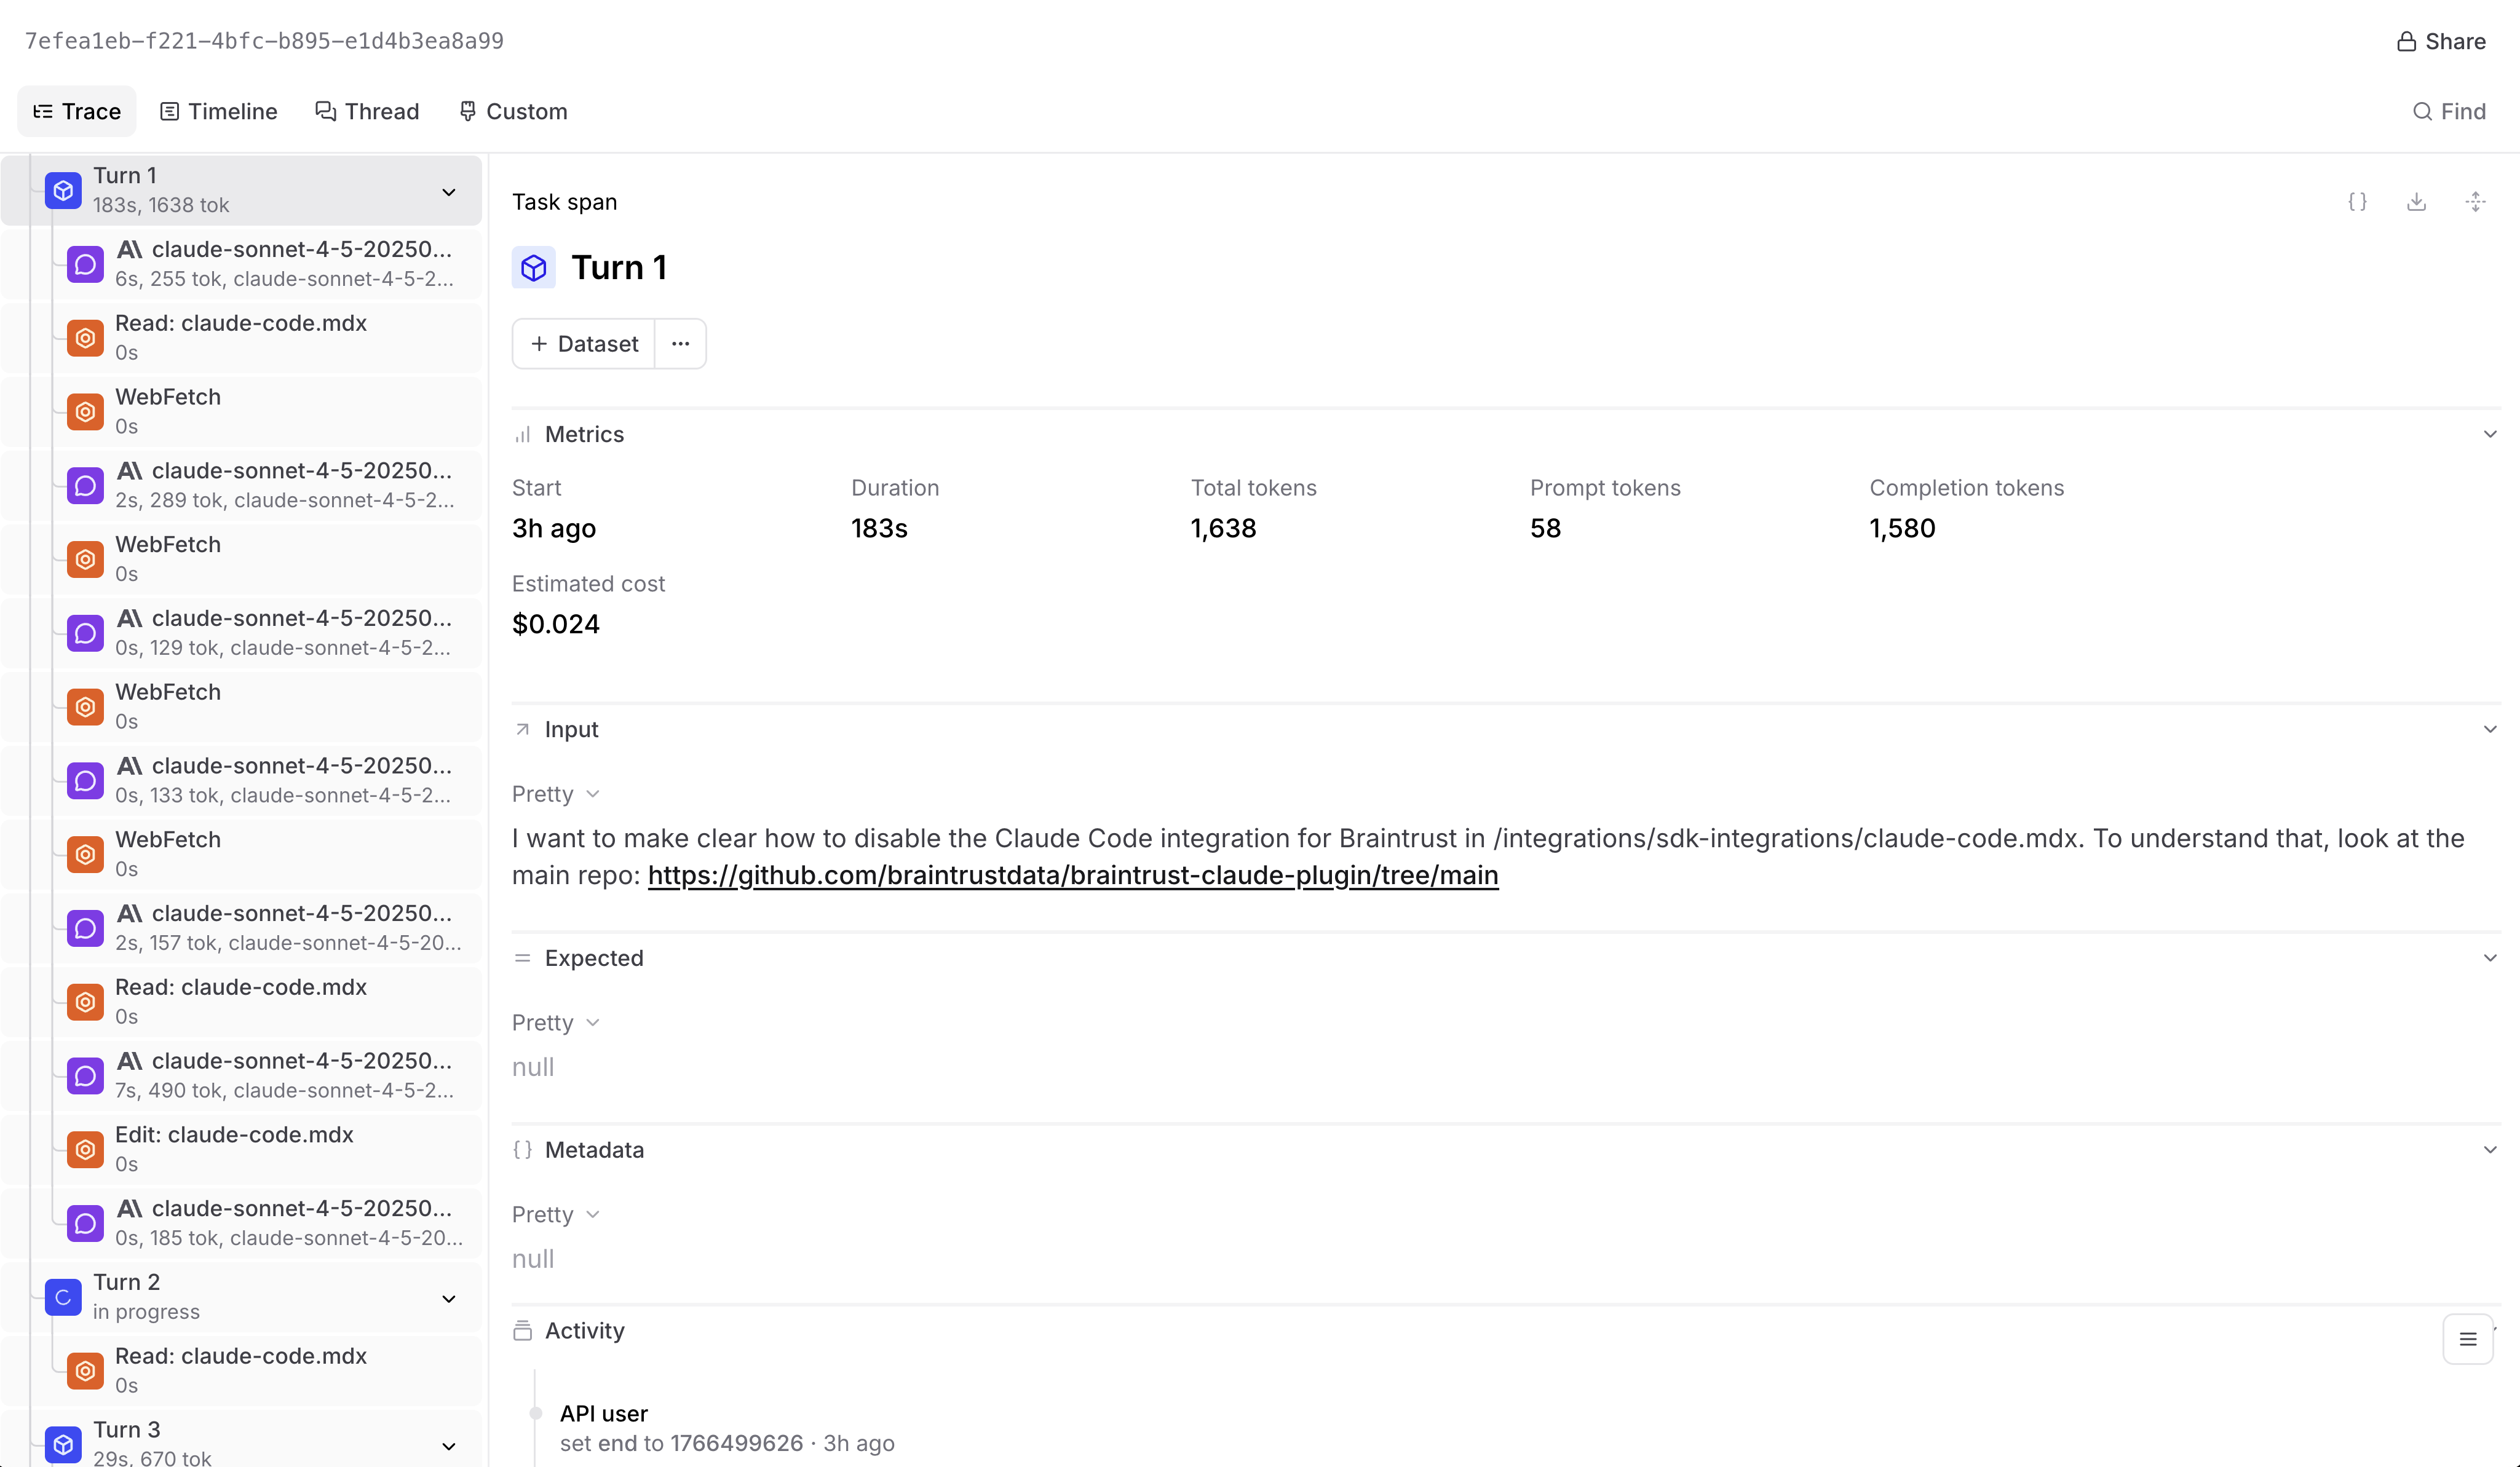The image size is (2520, 1467).
Task: Click Edit: claude-code.mdx tool span icon
Action: (85, 1149)
